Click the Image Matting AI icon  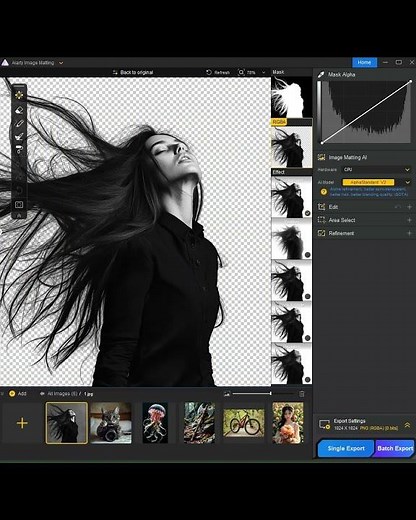[321, 157]
